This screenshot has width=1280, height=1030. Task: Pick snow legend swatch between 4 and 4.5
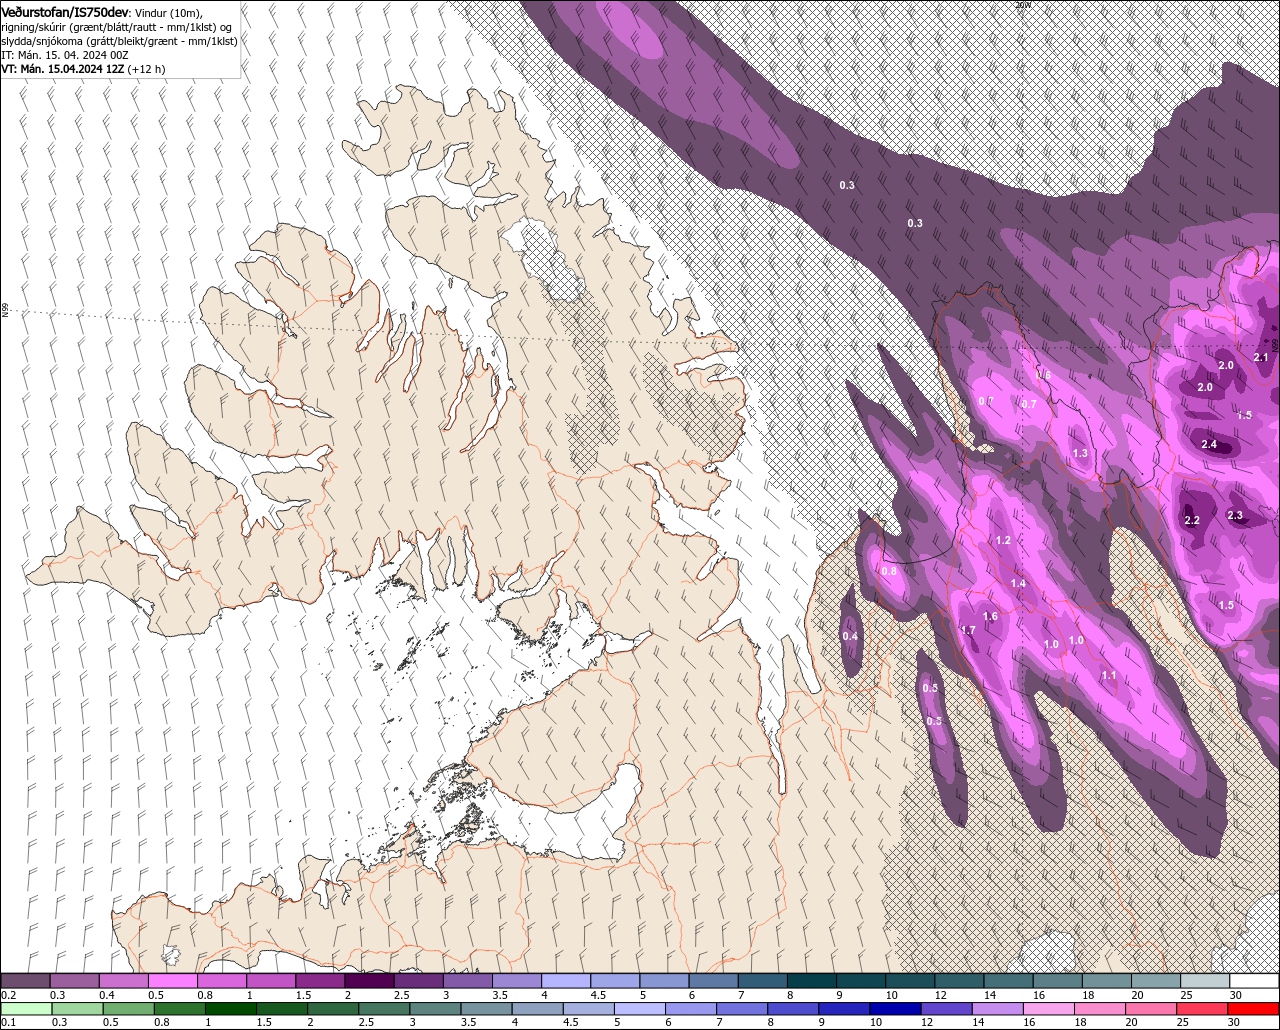point(566,981)
